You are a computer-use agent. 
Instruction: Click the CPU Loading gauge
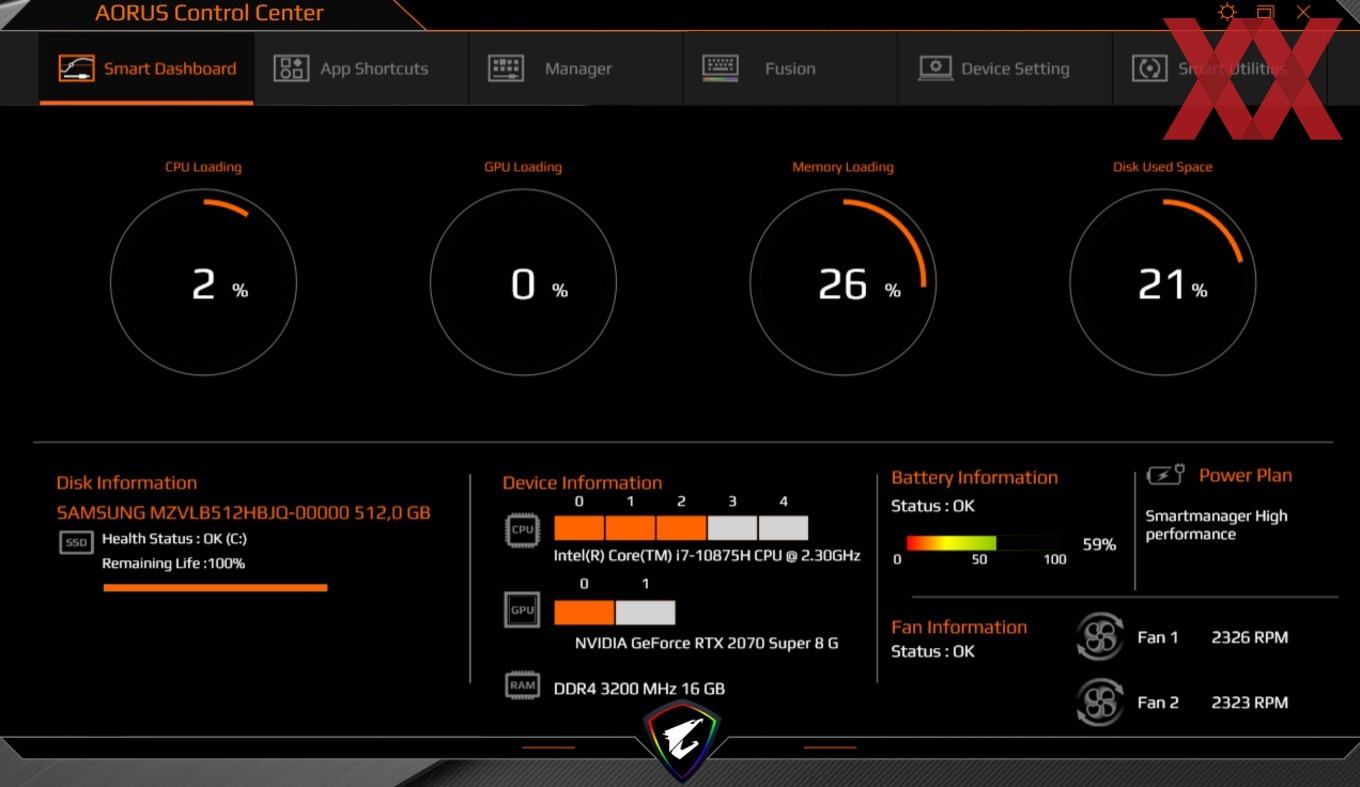pos(203,283)
